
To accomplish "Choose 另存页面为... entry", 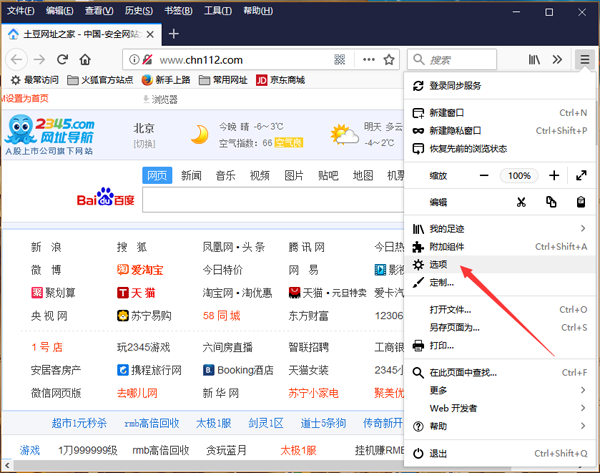I will [x=500, y=328].
